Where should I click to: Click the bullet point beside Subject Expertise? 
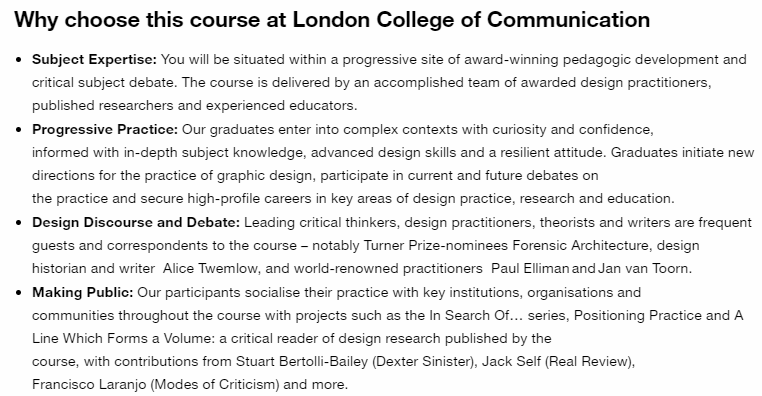coord(19,60)
